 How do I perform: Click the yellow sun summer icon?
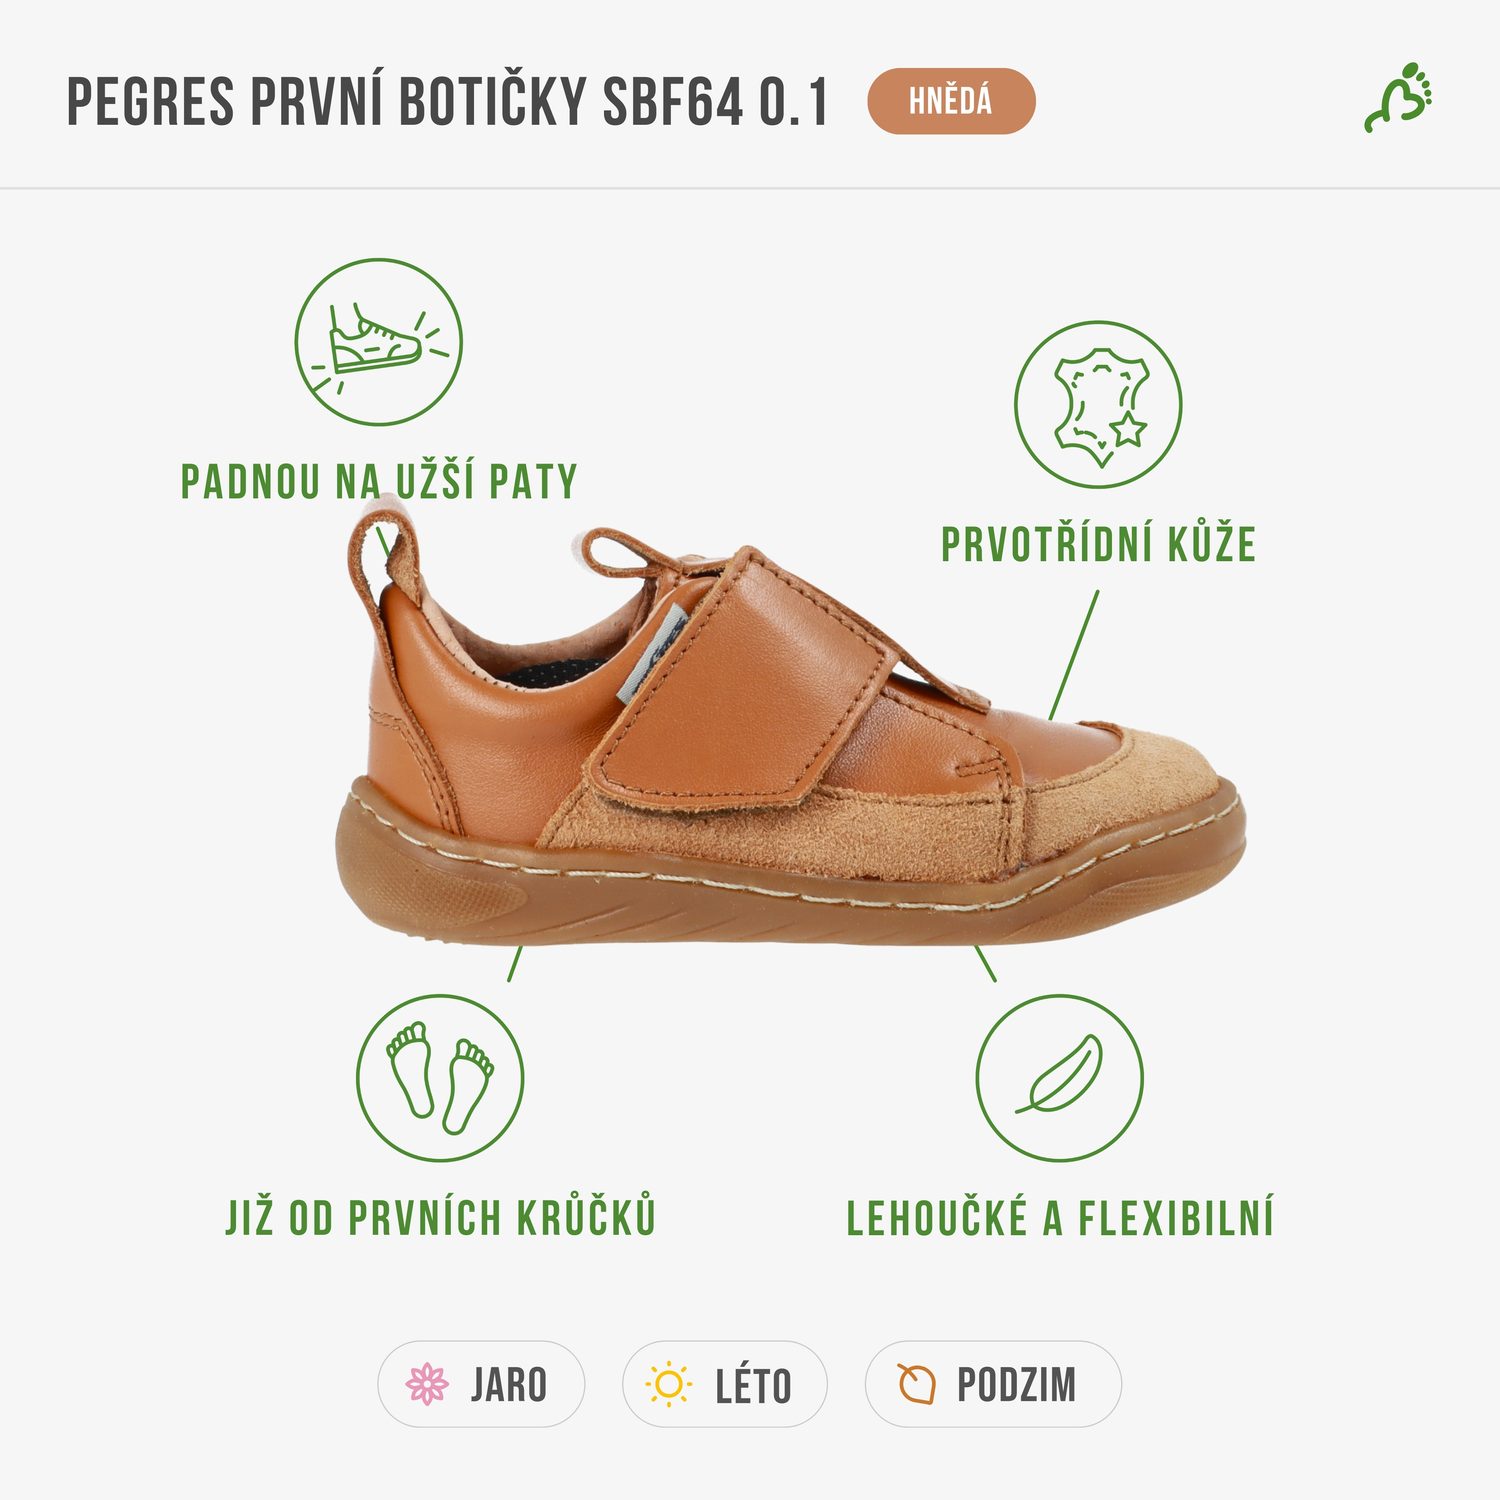[x=669, y=1385]
